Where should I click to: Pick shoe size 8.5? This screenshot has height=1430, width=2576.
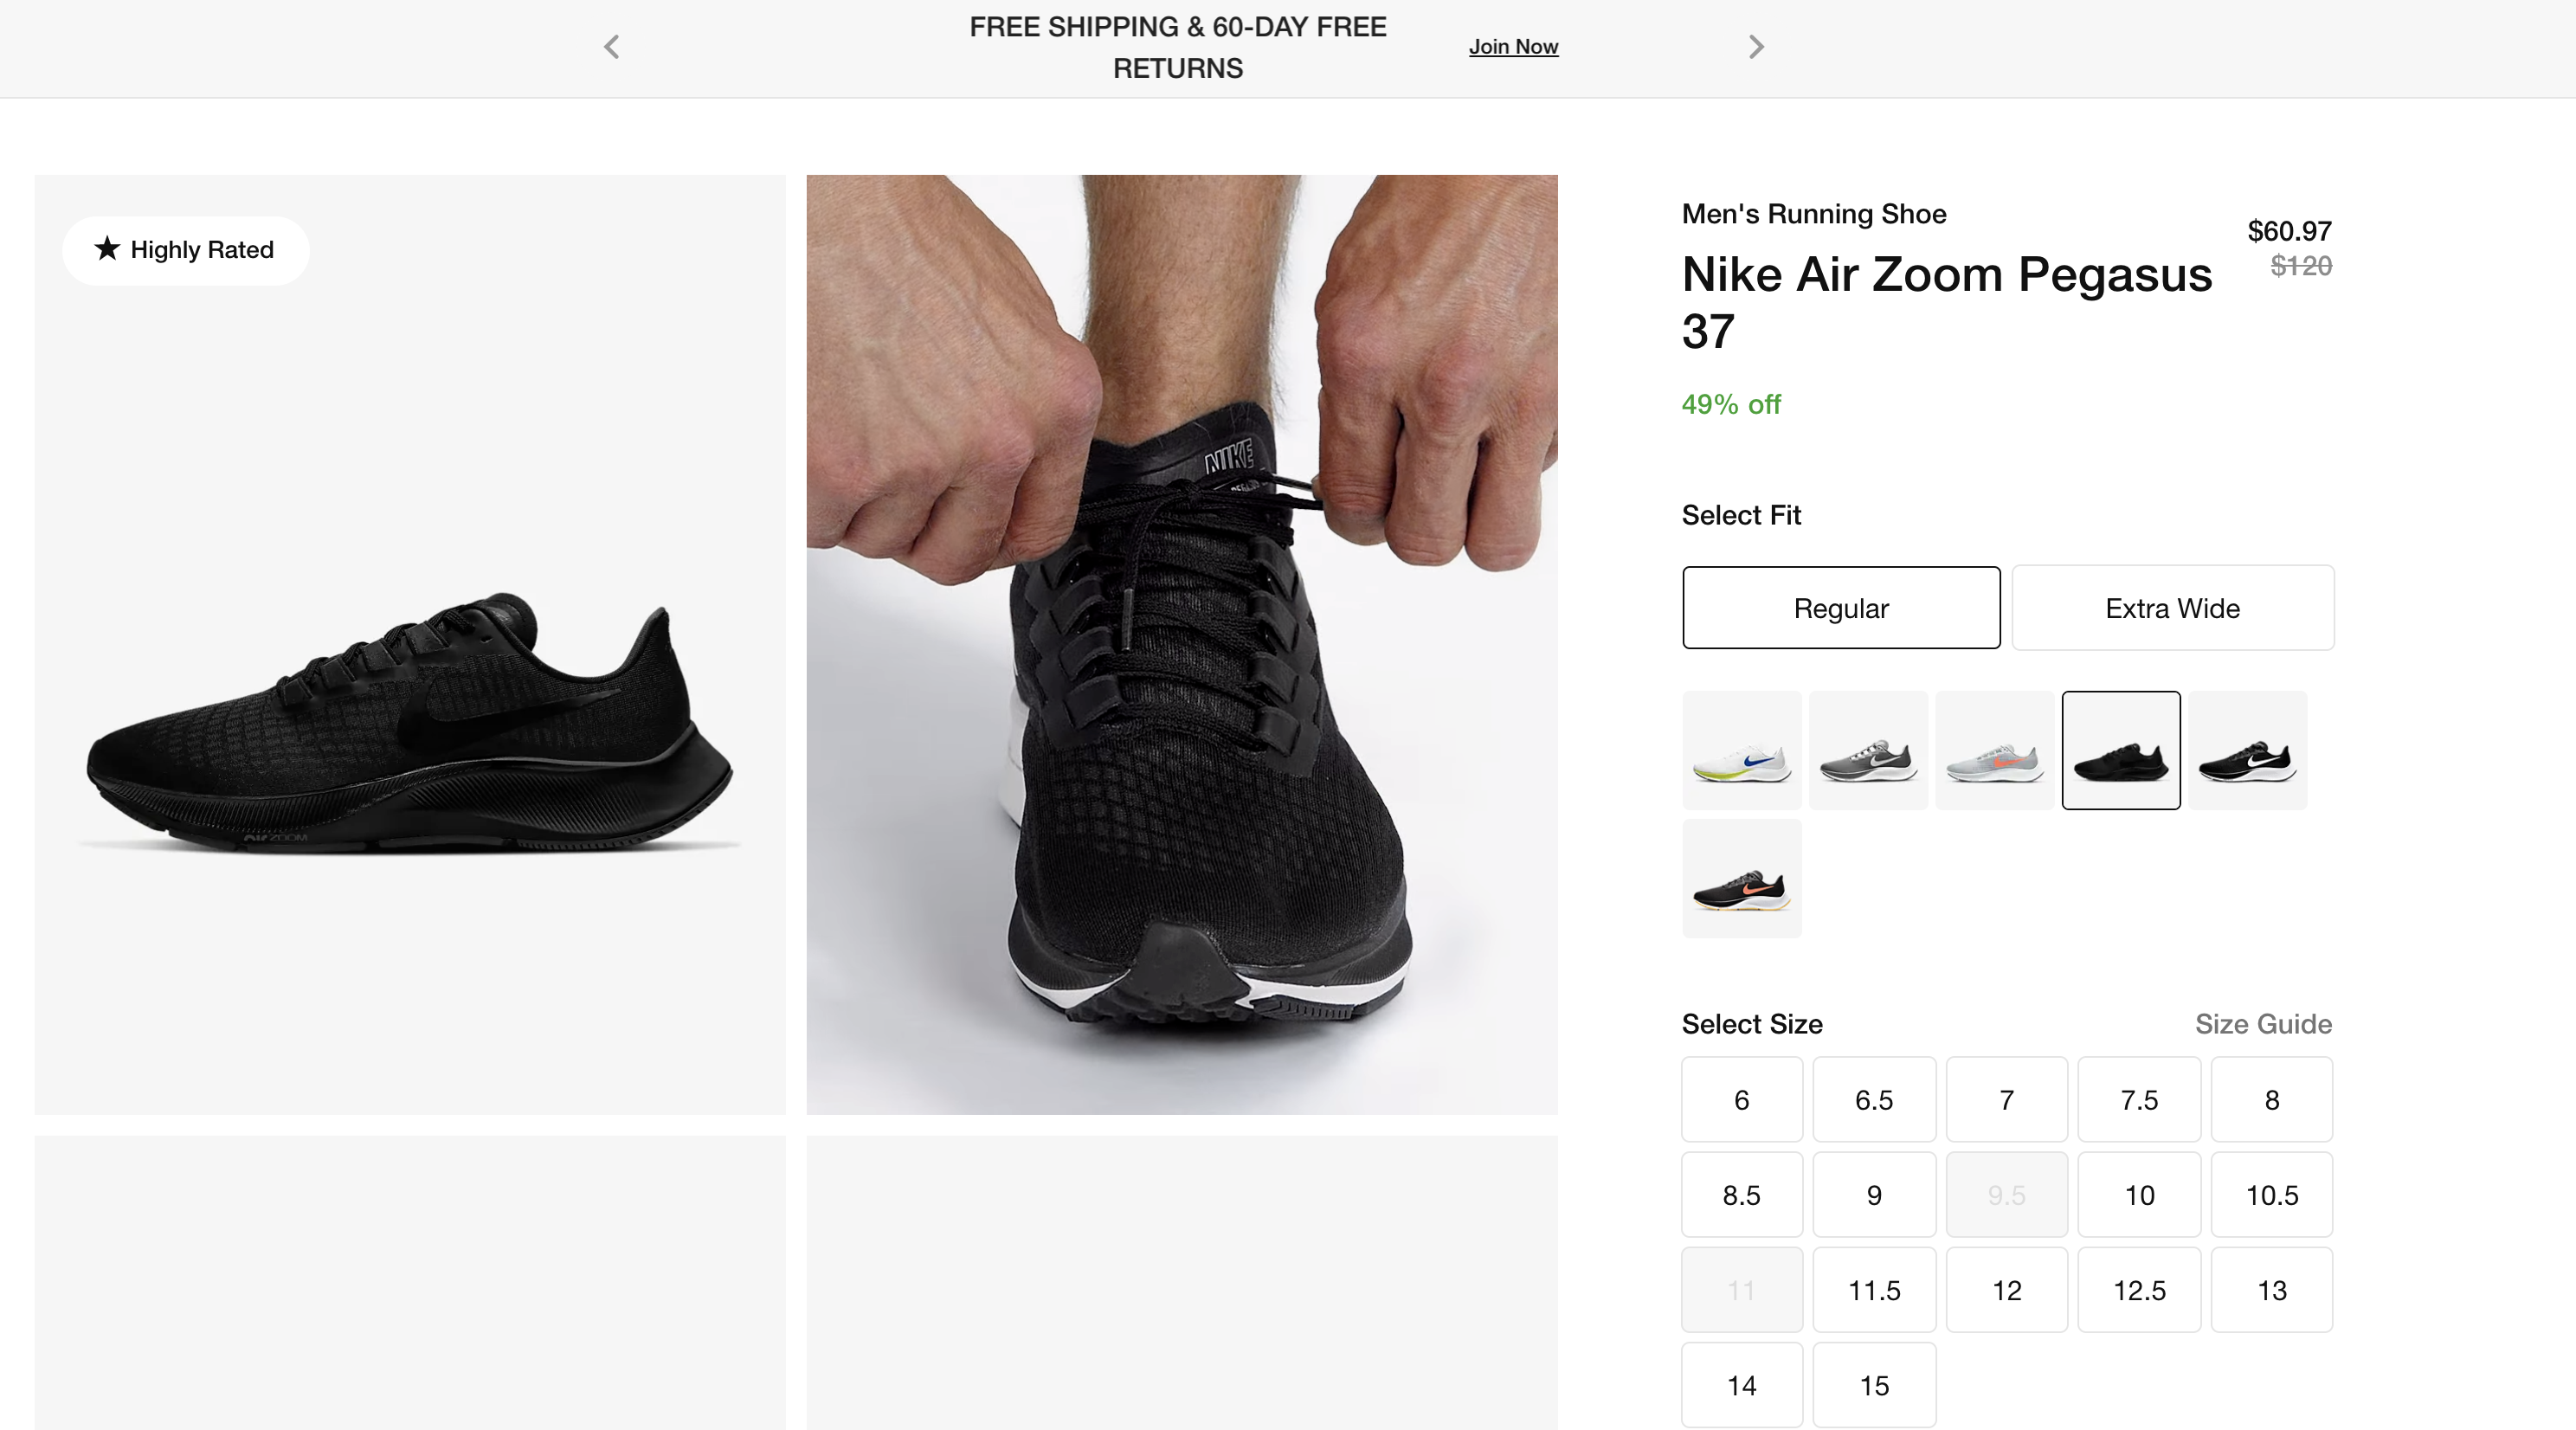(x=1741, y=1195)
